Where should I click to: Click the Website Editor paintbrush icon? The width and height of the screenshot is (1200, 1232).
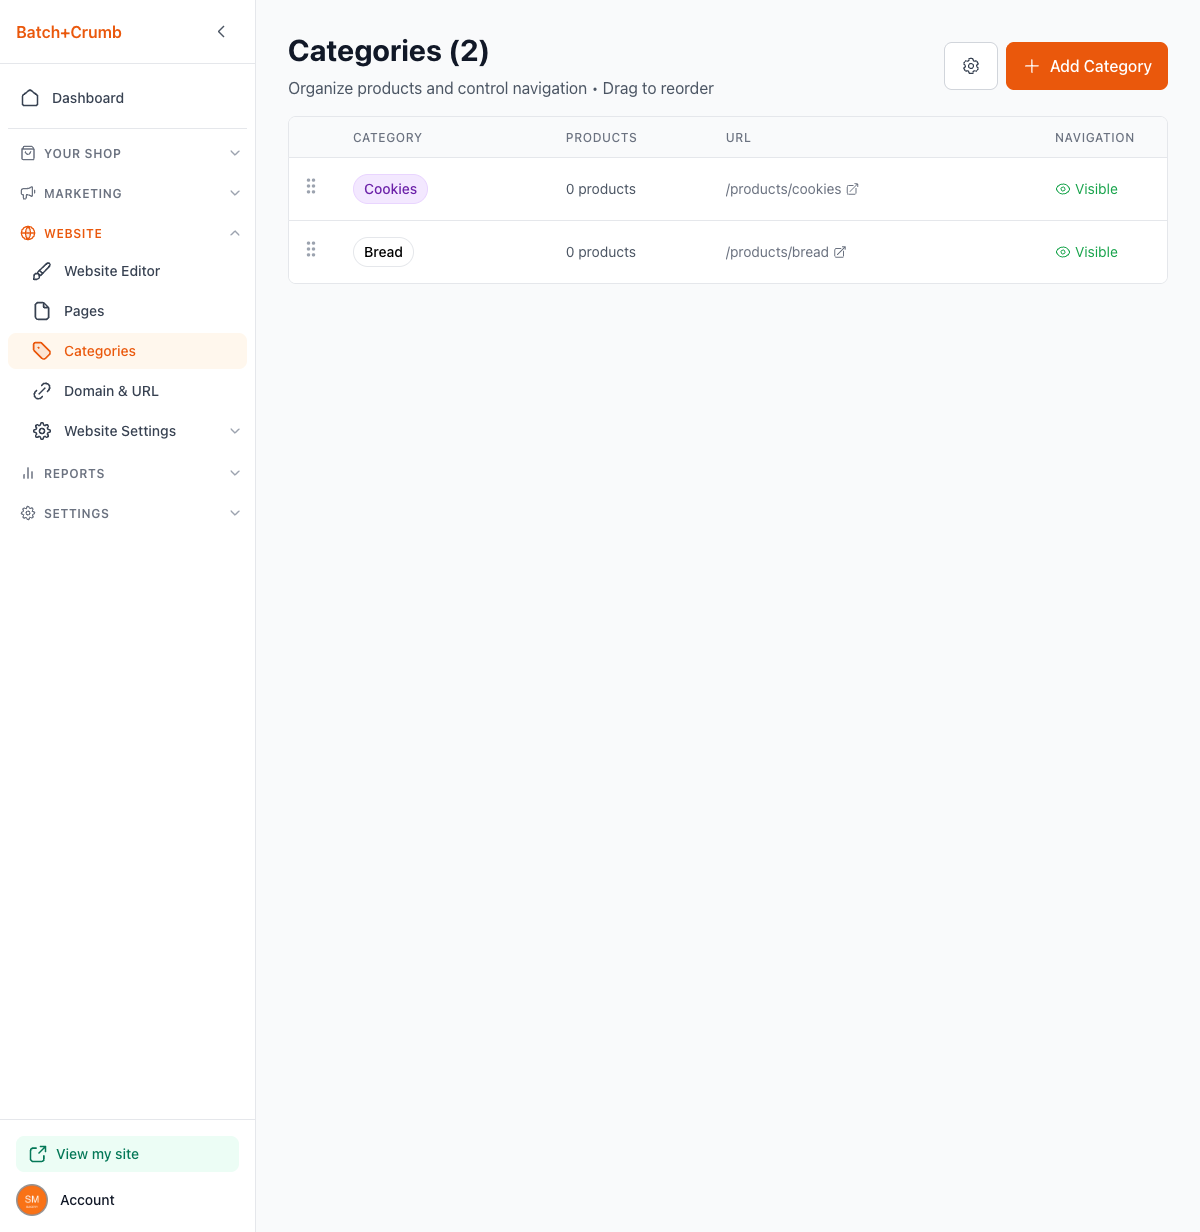point(42,270)
